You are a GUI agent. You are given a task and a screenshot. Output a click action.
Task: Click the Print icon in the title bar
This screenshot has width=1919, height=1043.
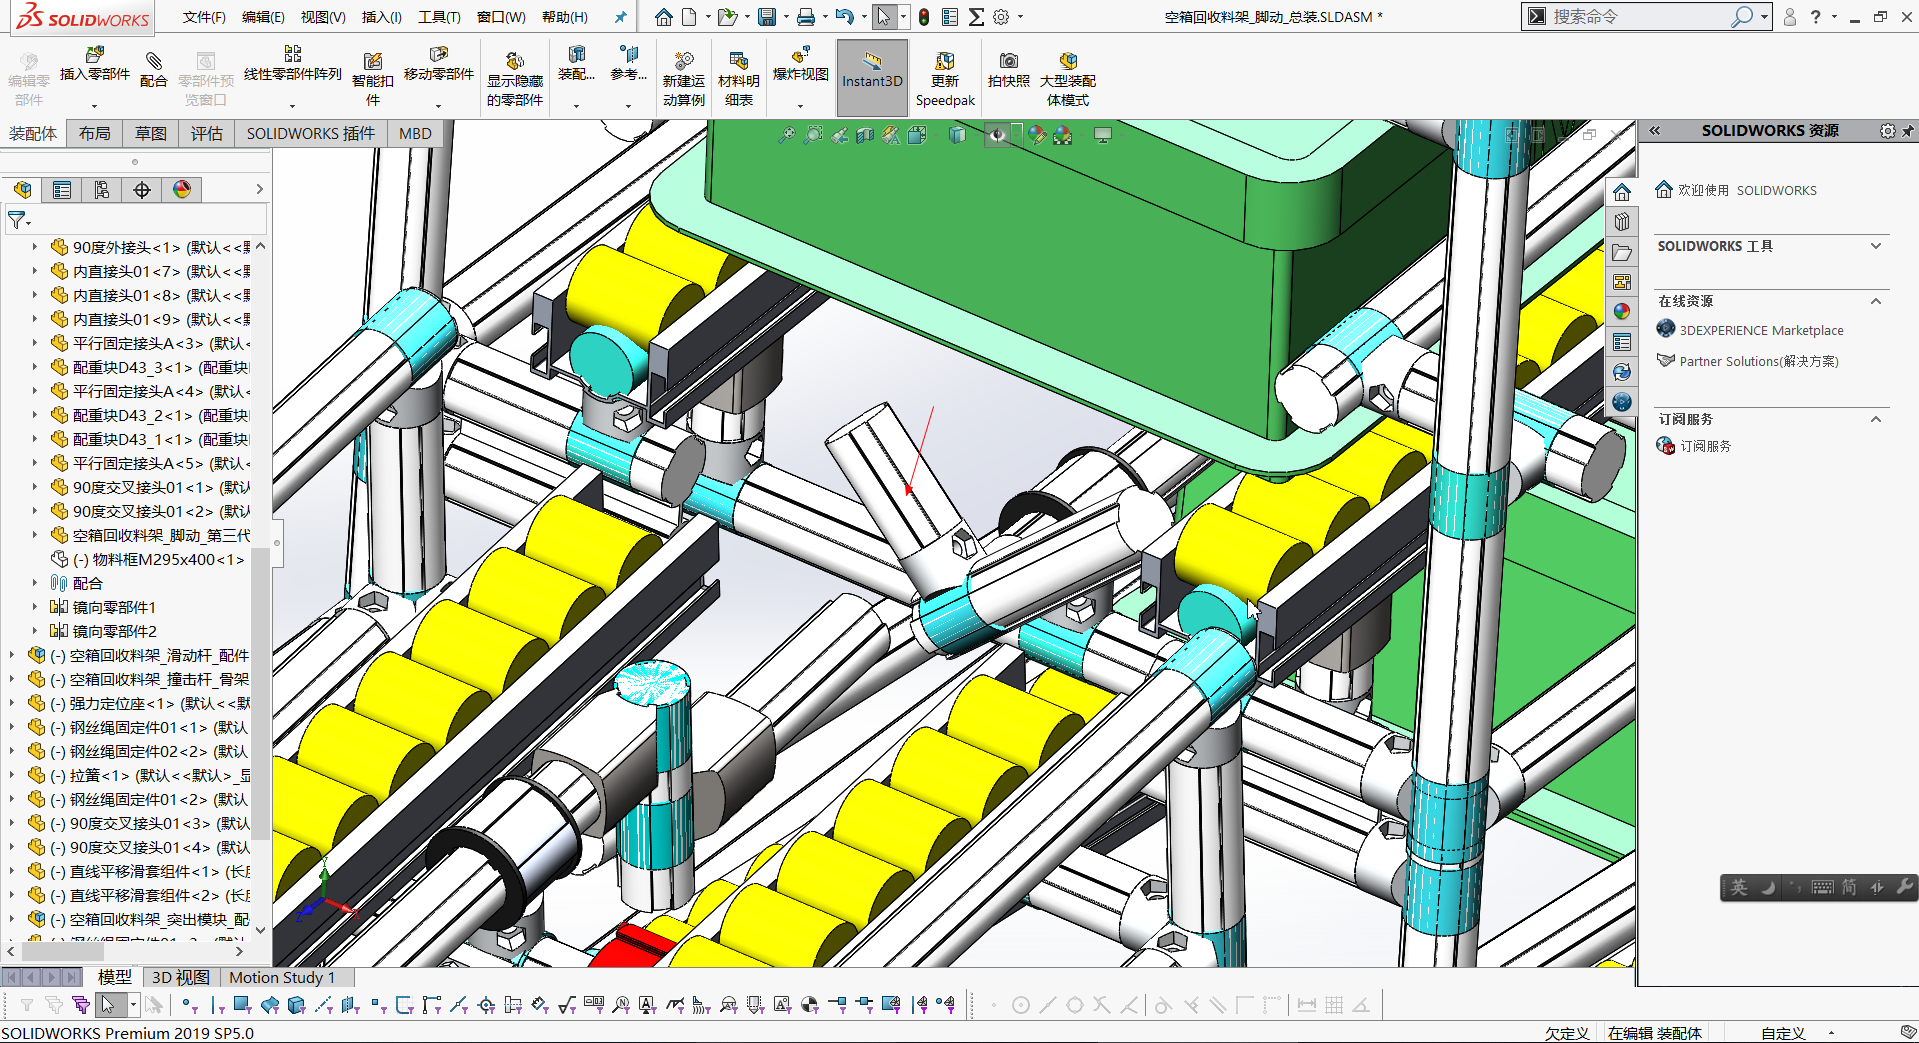tap(806, 17)
